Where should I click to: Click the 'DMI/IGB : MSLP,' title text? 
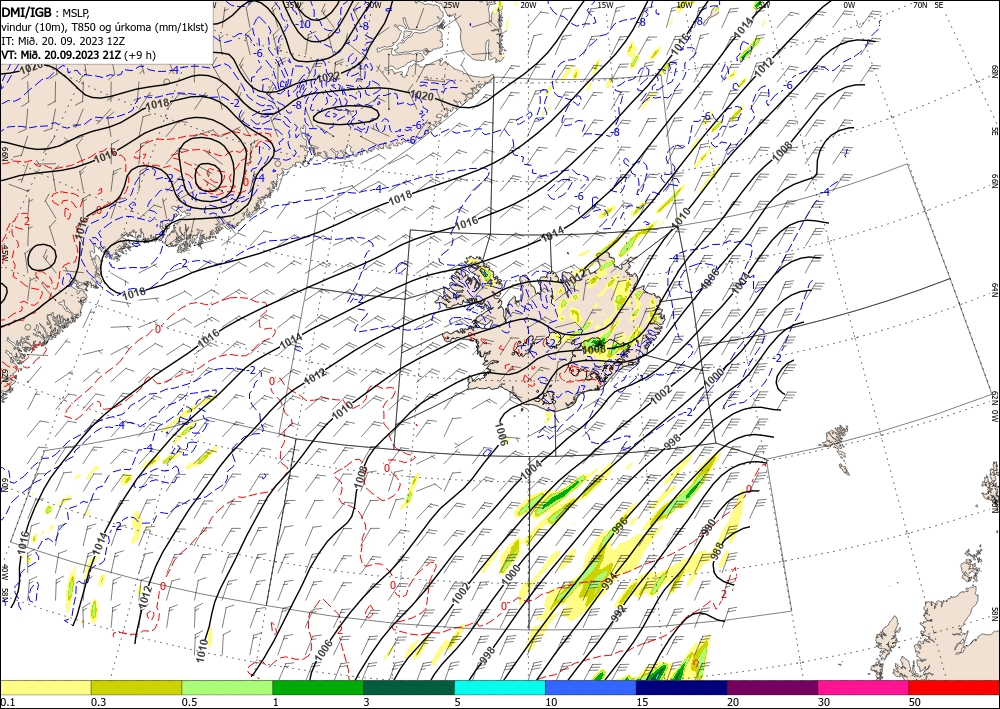click(46, 11)
